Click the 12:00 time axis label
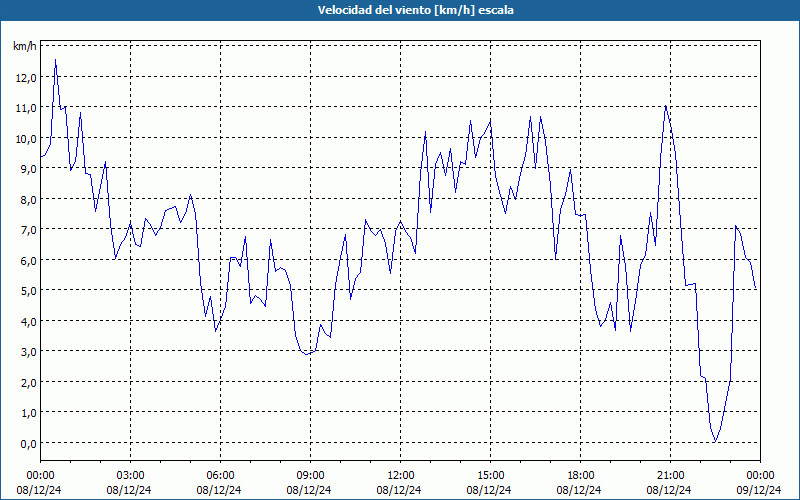800x500 pixels. tap(401, 476)
